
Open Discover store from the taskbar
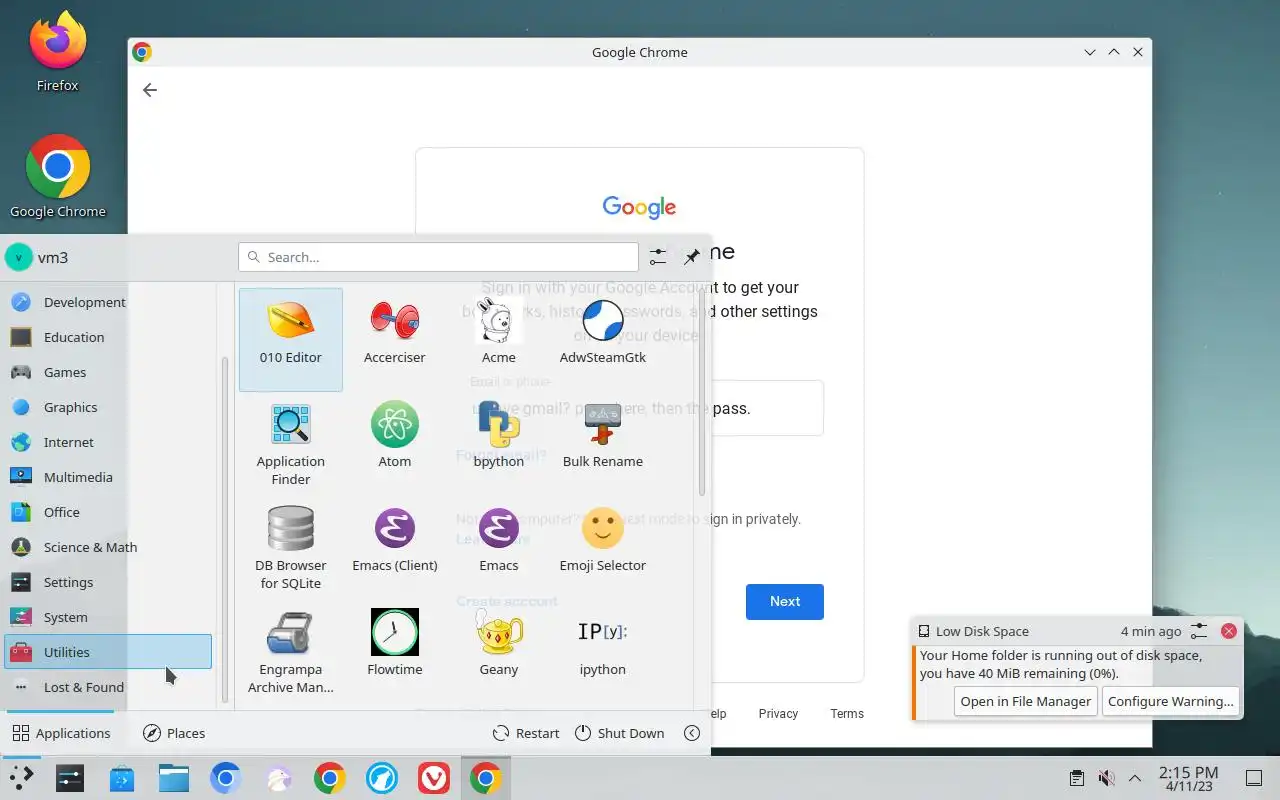121,778
